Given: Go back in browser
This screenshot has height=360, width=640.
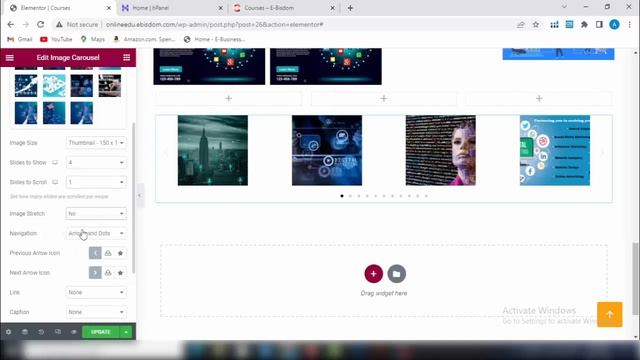Looking at the screenshot, I should click(11, 24).
